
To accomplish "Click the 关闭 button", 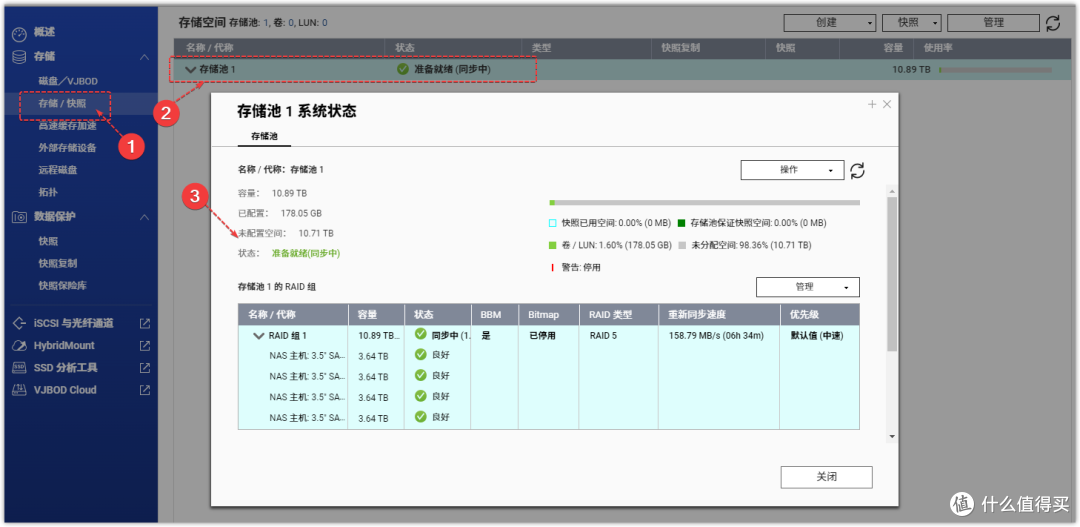I will coord(827,477).
